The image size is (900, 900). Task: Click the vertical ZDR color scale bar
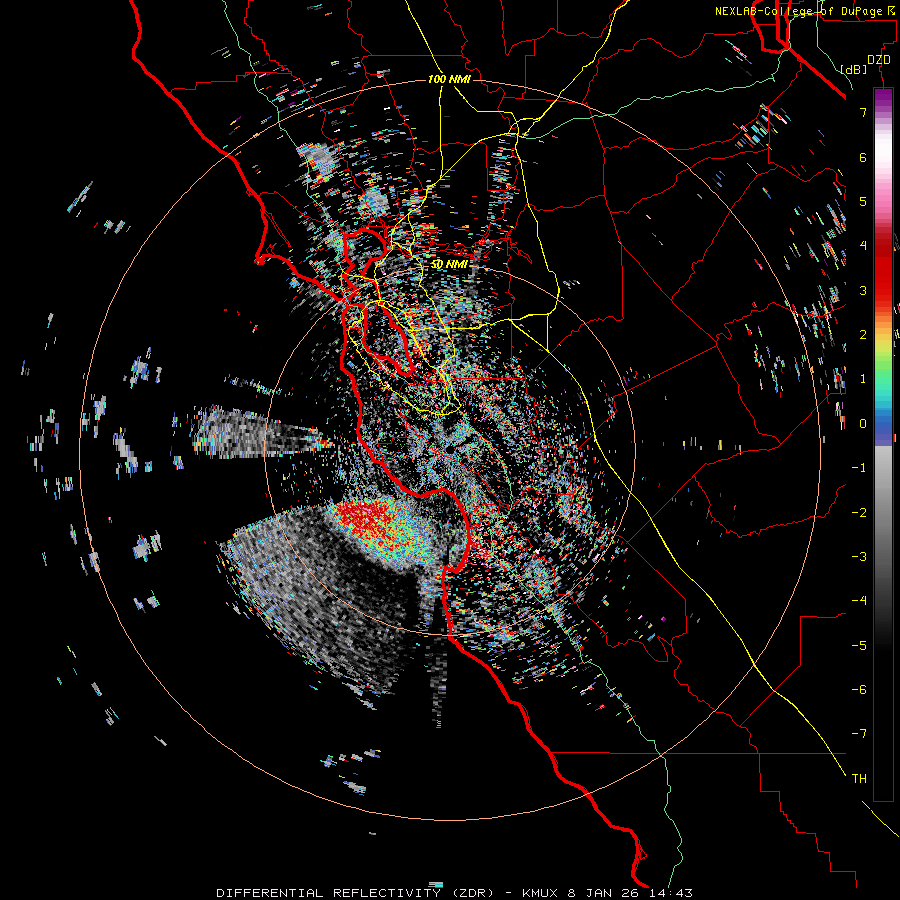click(x=883, y=445)
